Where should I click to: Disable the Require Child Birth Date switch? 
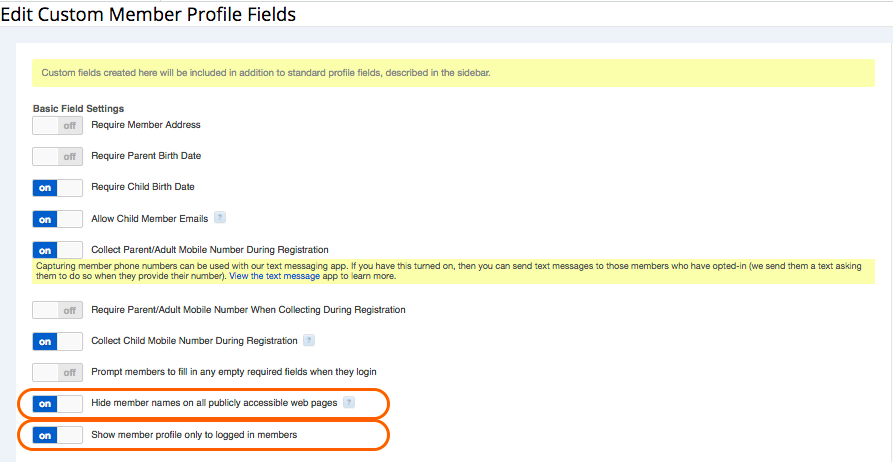[58, 188]
